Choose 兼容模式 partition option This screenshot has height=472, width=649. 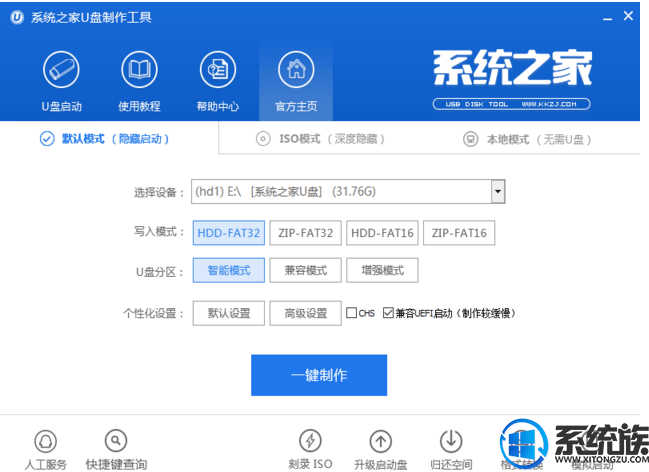[305, 270]
